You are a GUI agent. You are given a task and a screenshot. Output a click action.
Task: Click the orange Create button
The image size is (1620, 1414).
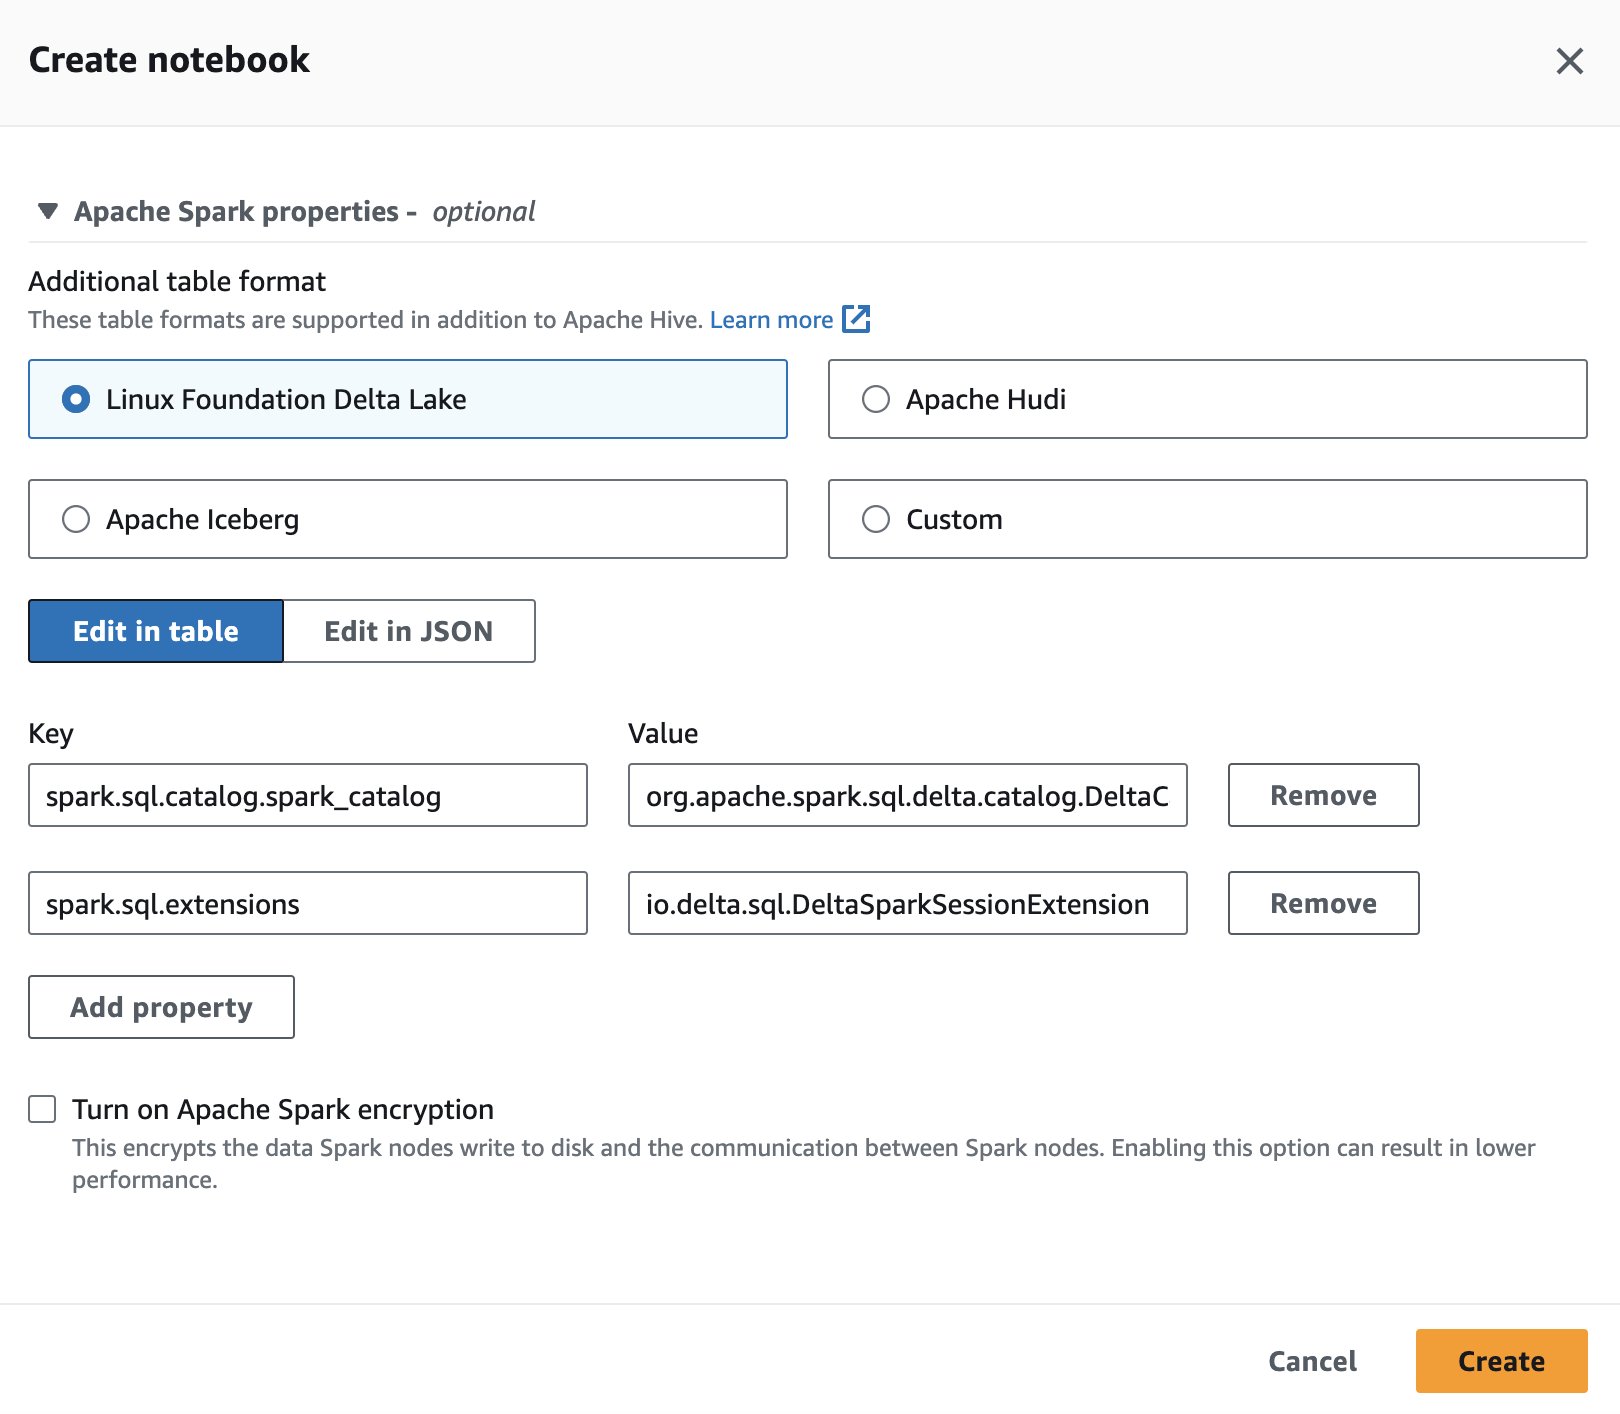(x=1501, y=1361)
